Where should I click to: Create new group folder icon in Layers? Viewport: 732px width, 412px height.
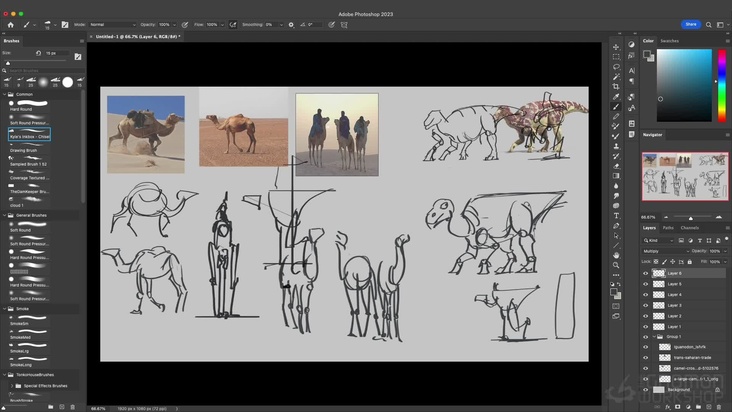tap(698, 407)
